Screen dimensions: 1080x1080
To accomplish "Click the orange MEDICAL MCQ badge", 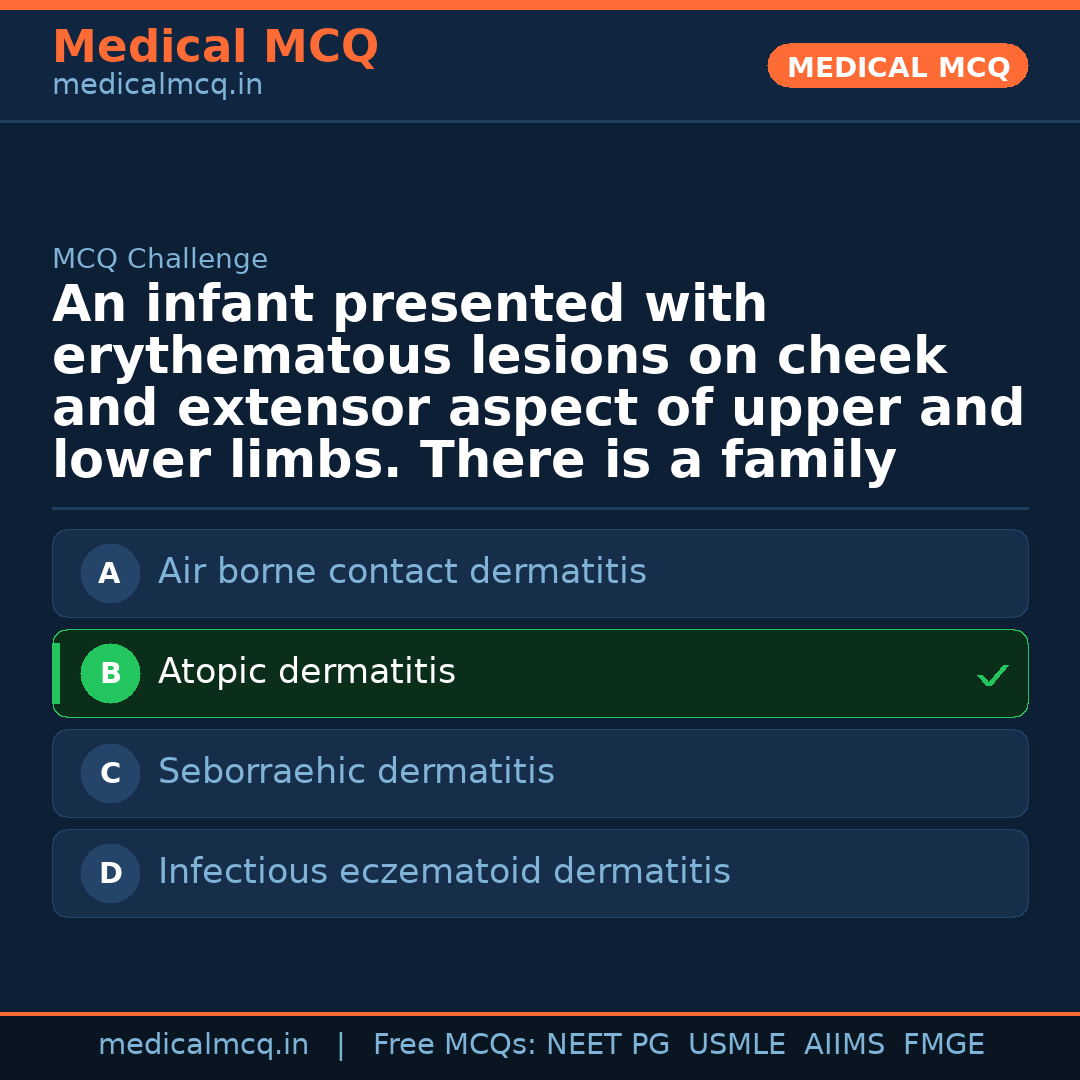I will (x=897, y=66).
